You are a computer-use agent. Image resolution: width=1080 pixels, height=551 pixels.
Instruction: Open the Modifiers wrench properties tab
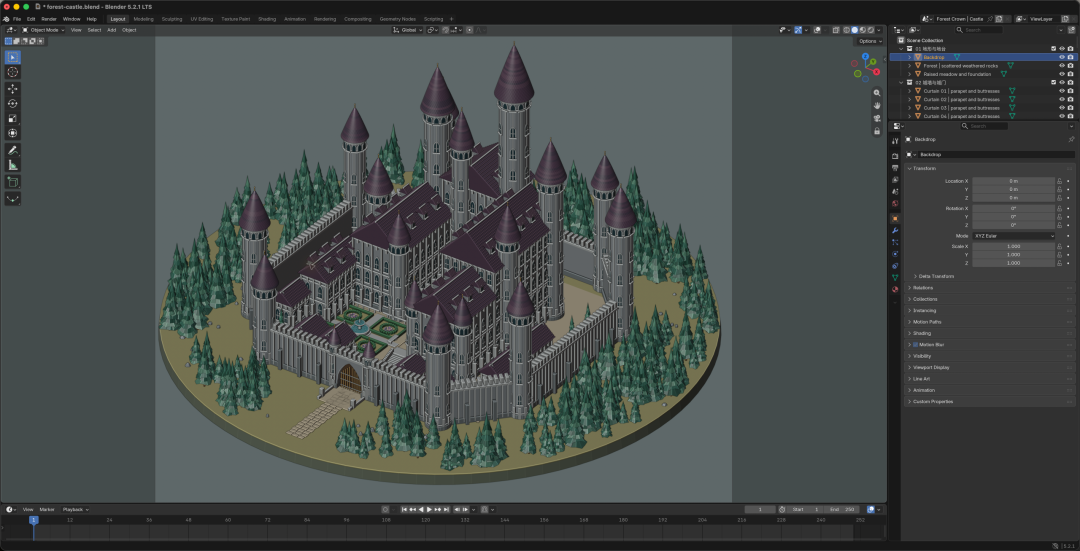click(x=895, y=230)
